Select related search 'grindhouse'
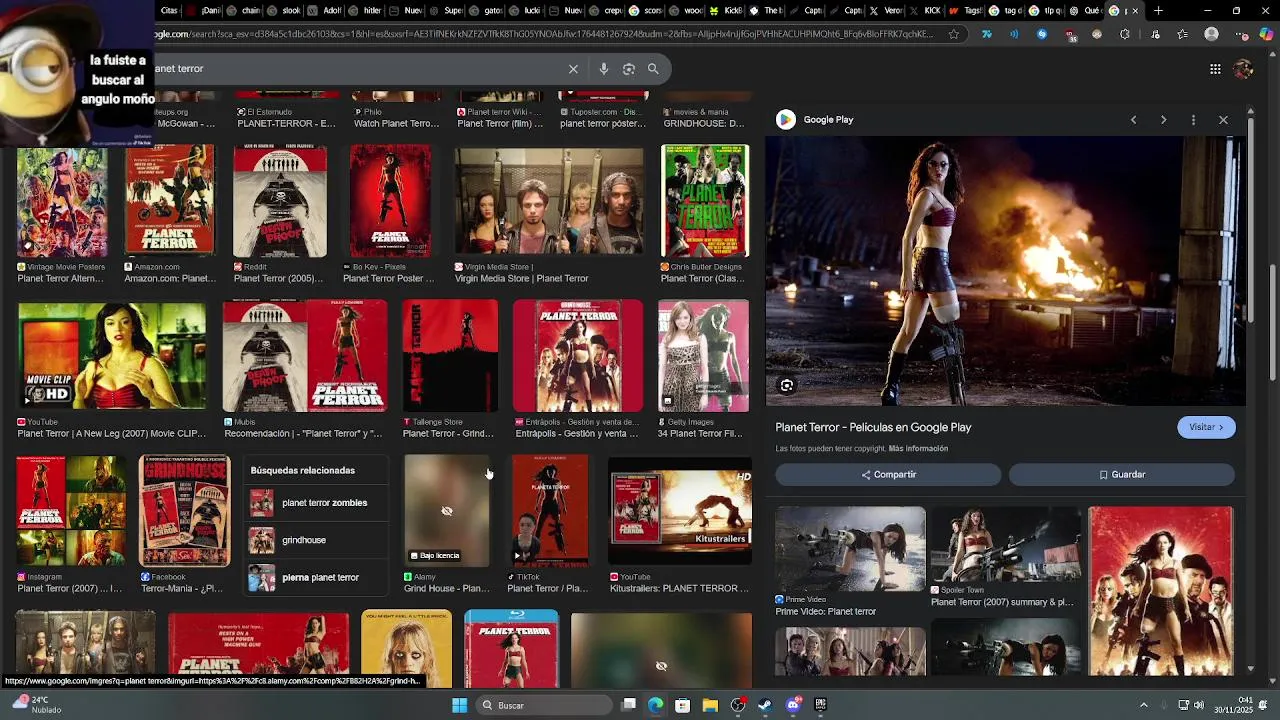The image size is (1280, 720). coord(317,540)
